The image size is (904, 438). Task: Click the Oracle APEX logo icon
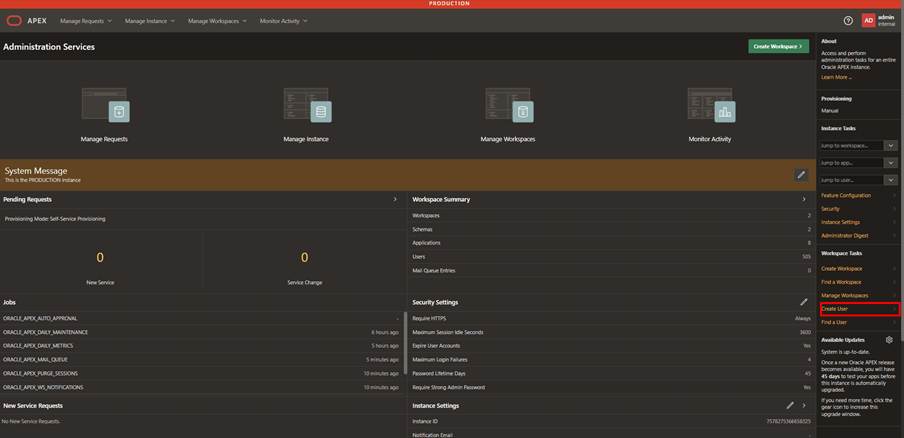pyautogui.click(x=14, y=21)
